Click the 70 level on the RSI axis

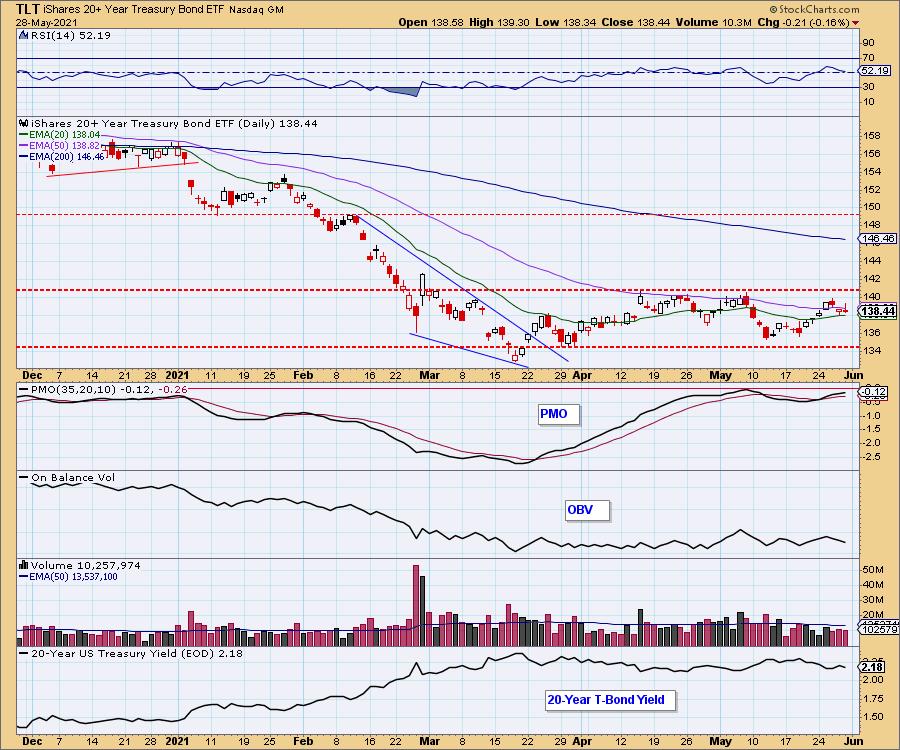coord(868,58)
